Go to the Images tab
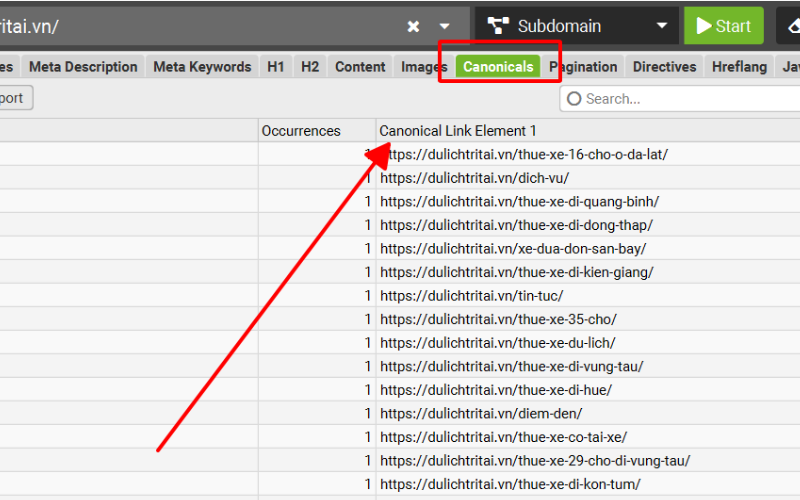800x500 pixels. (423, 67)
